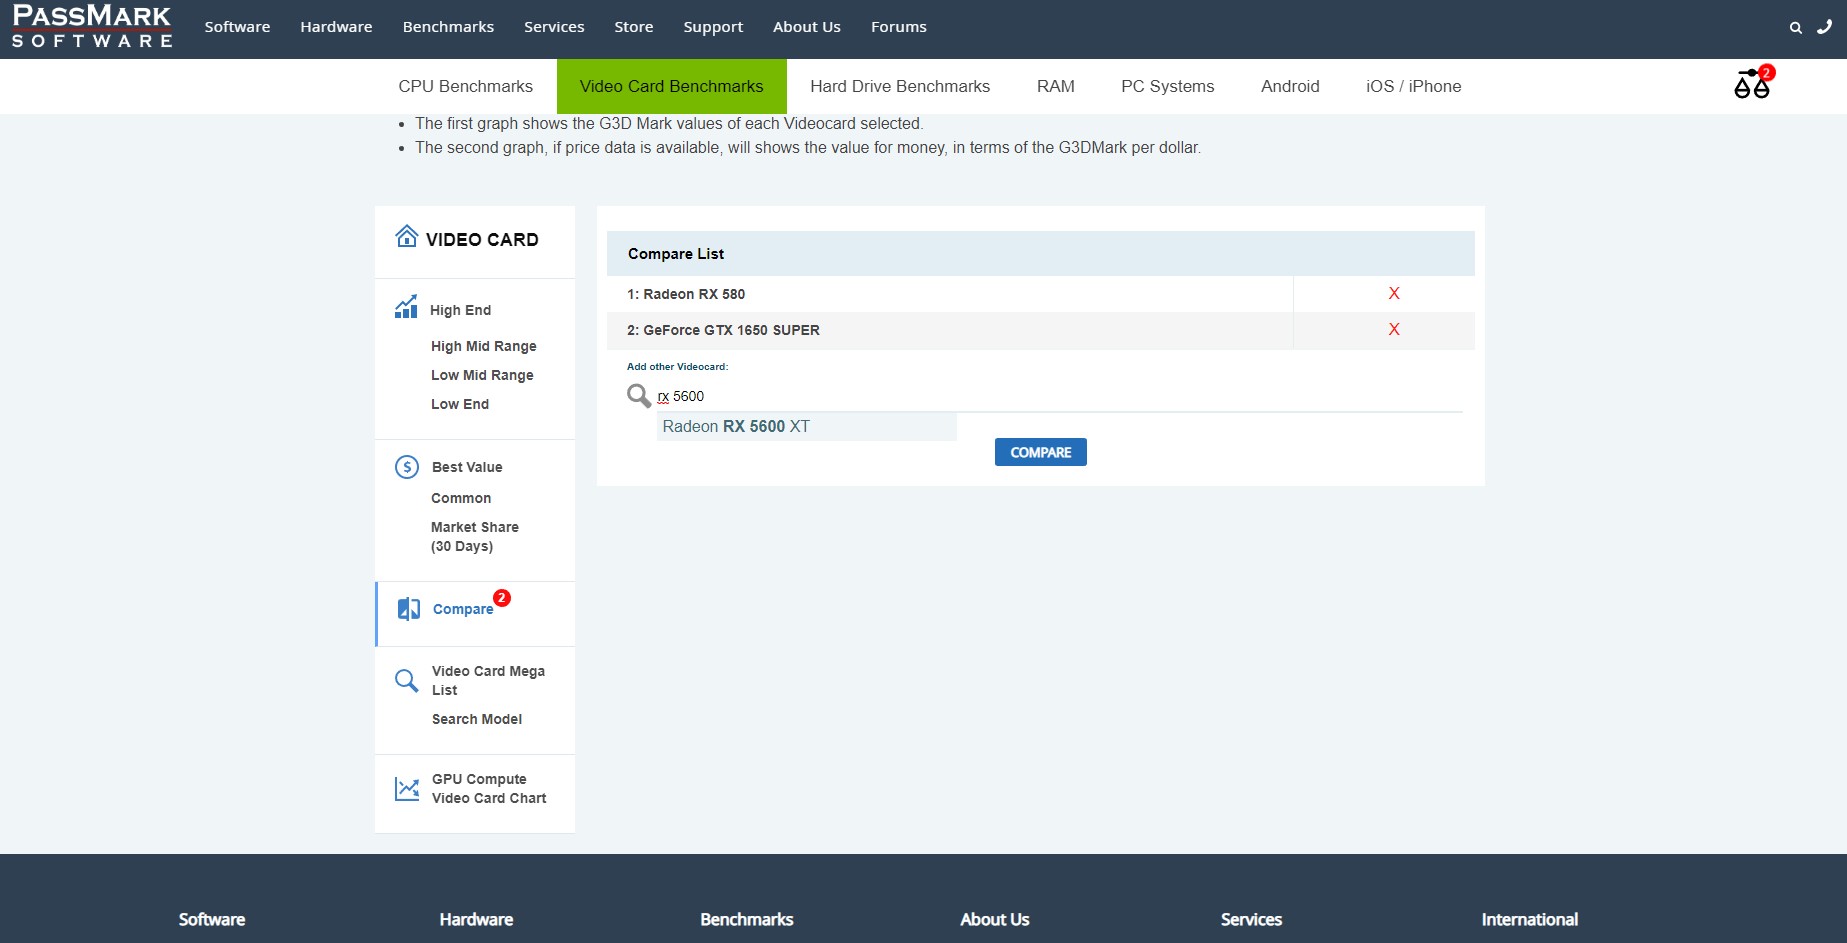Open Search Model sidebar link
The width and height of the screenshot is (1847, 943).
pos(477,719)
